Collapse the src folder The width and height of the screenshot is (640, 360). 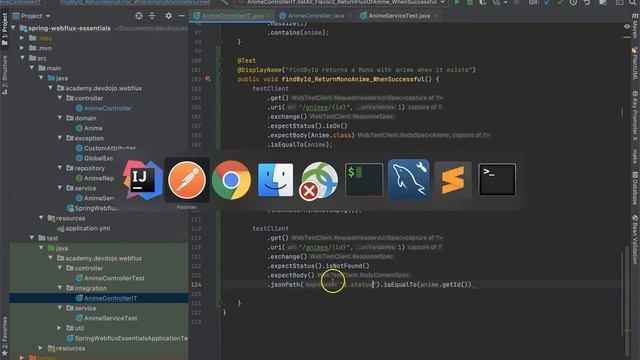click(22, 58)
